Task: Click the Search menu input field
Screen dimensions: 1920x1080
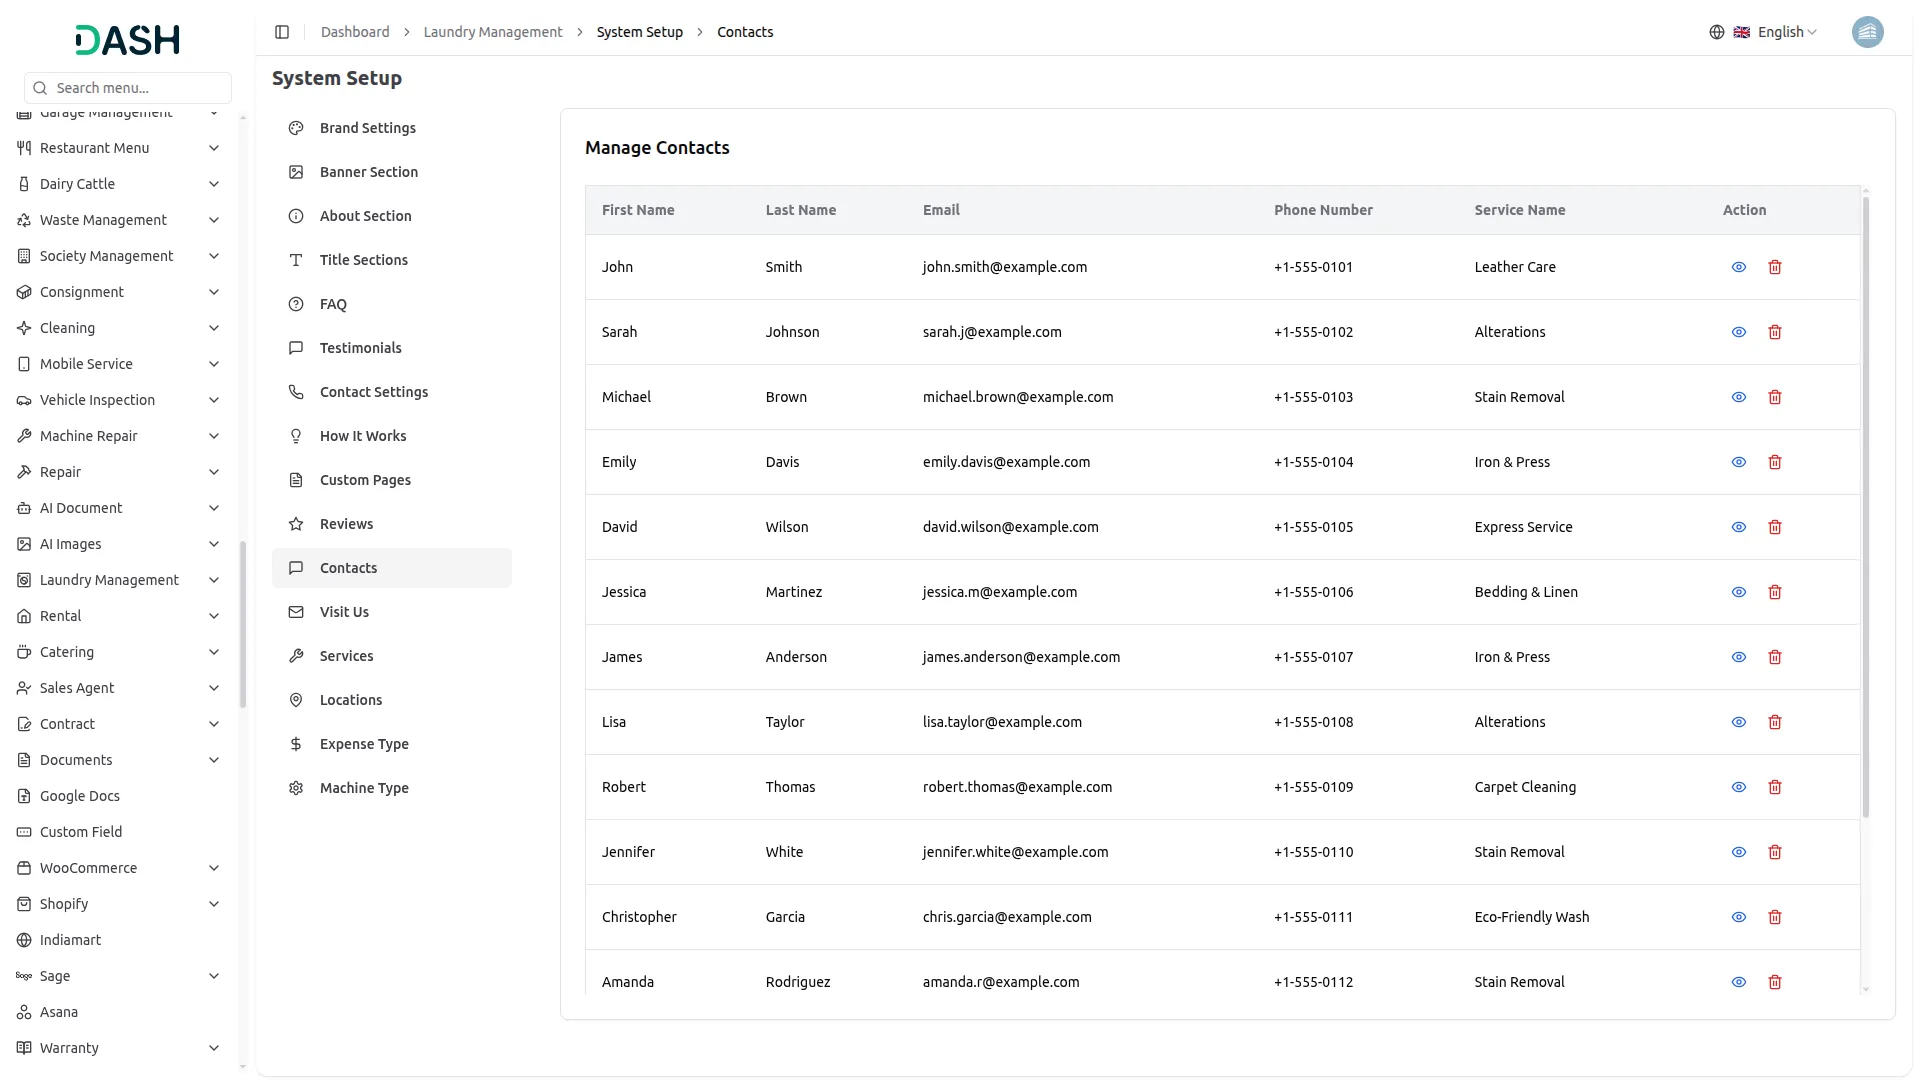Action: [128, 88]
